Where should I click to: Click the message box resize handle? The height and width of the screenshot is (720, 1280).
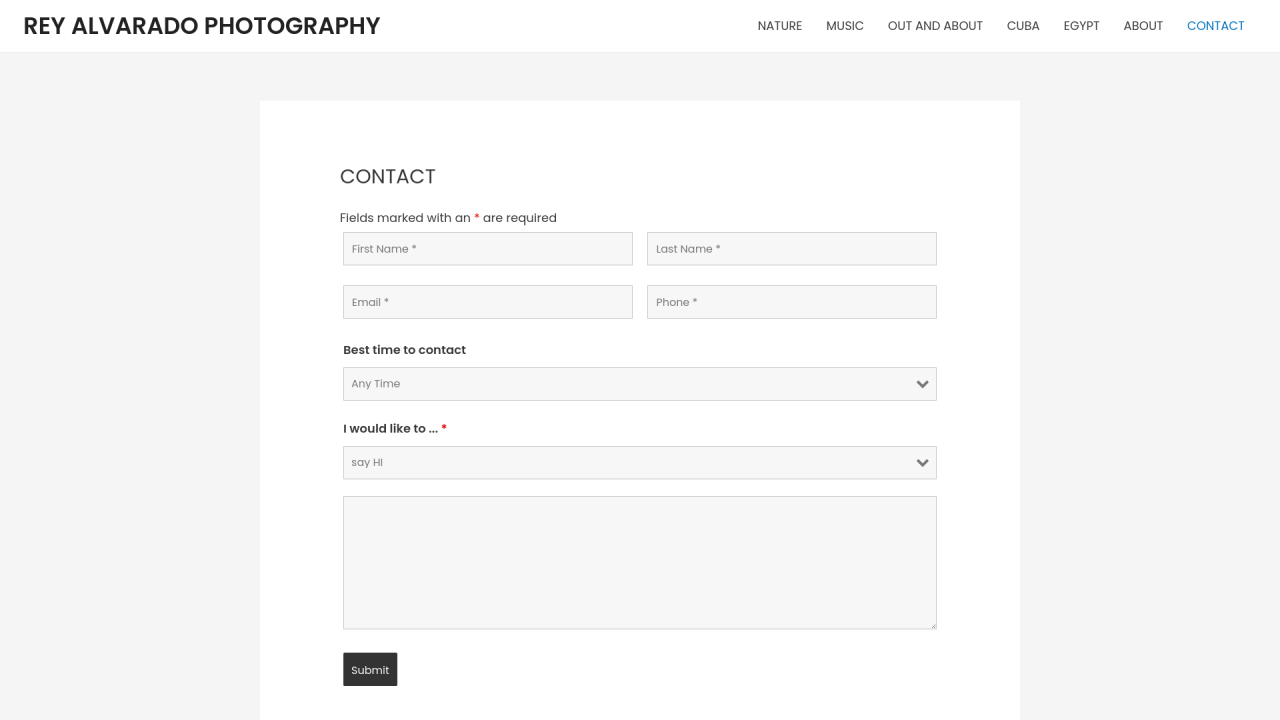(x=933, y=626)
